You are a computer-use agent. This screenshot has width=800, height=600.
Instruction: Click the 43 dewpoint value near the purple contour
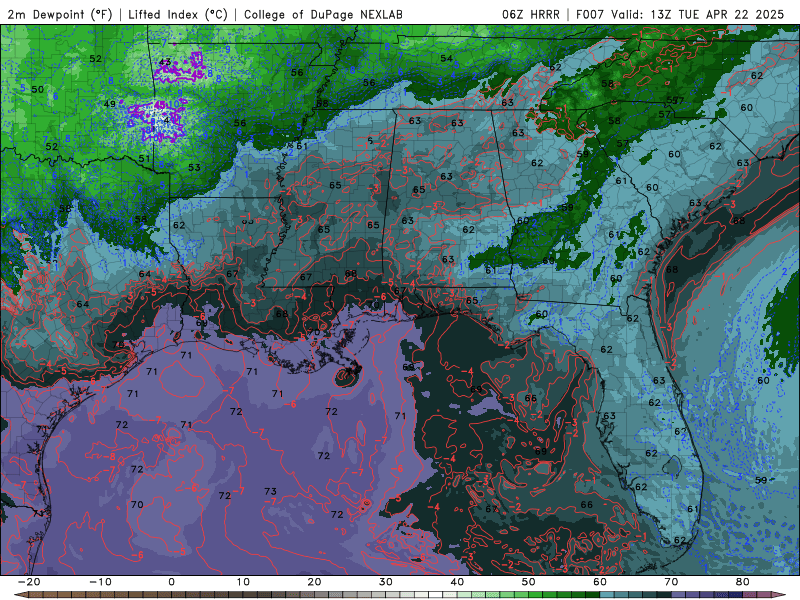point(165,63)
